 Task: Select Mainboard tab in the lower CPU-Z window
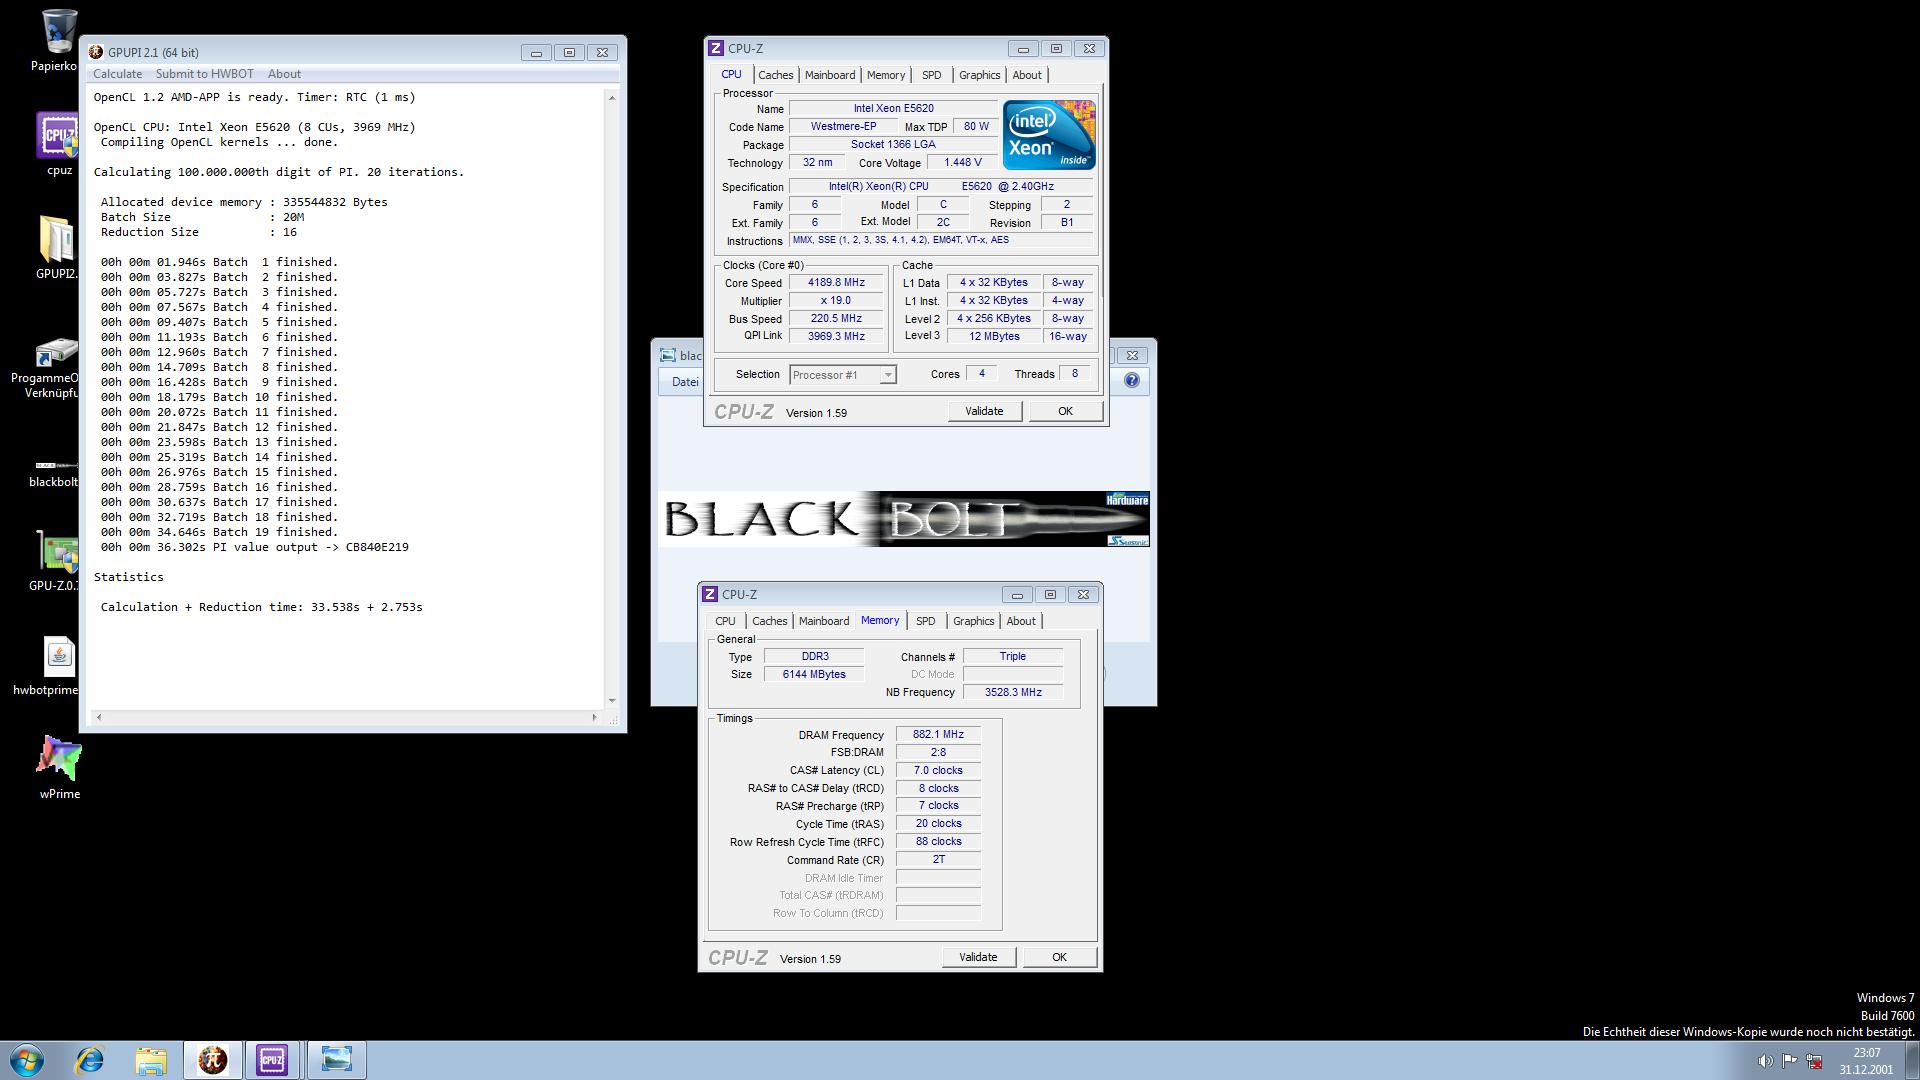824,621
